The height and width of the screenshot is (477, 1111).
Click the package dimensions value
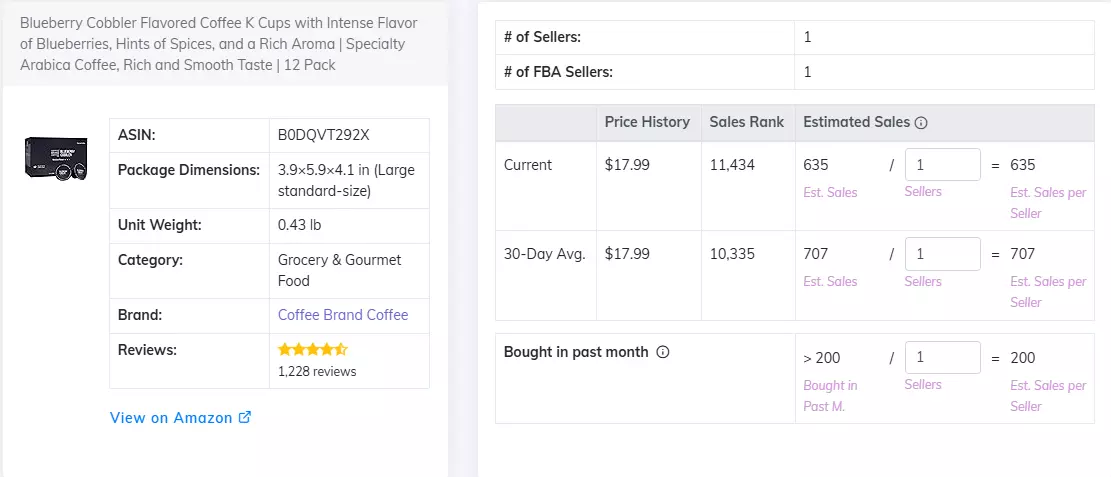click(346, 181)
